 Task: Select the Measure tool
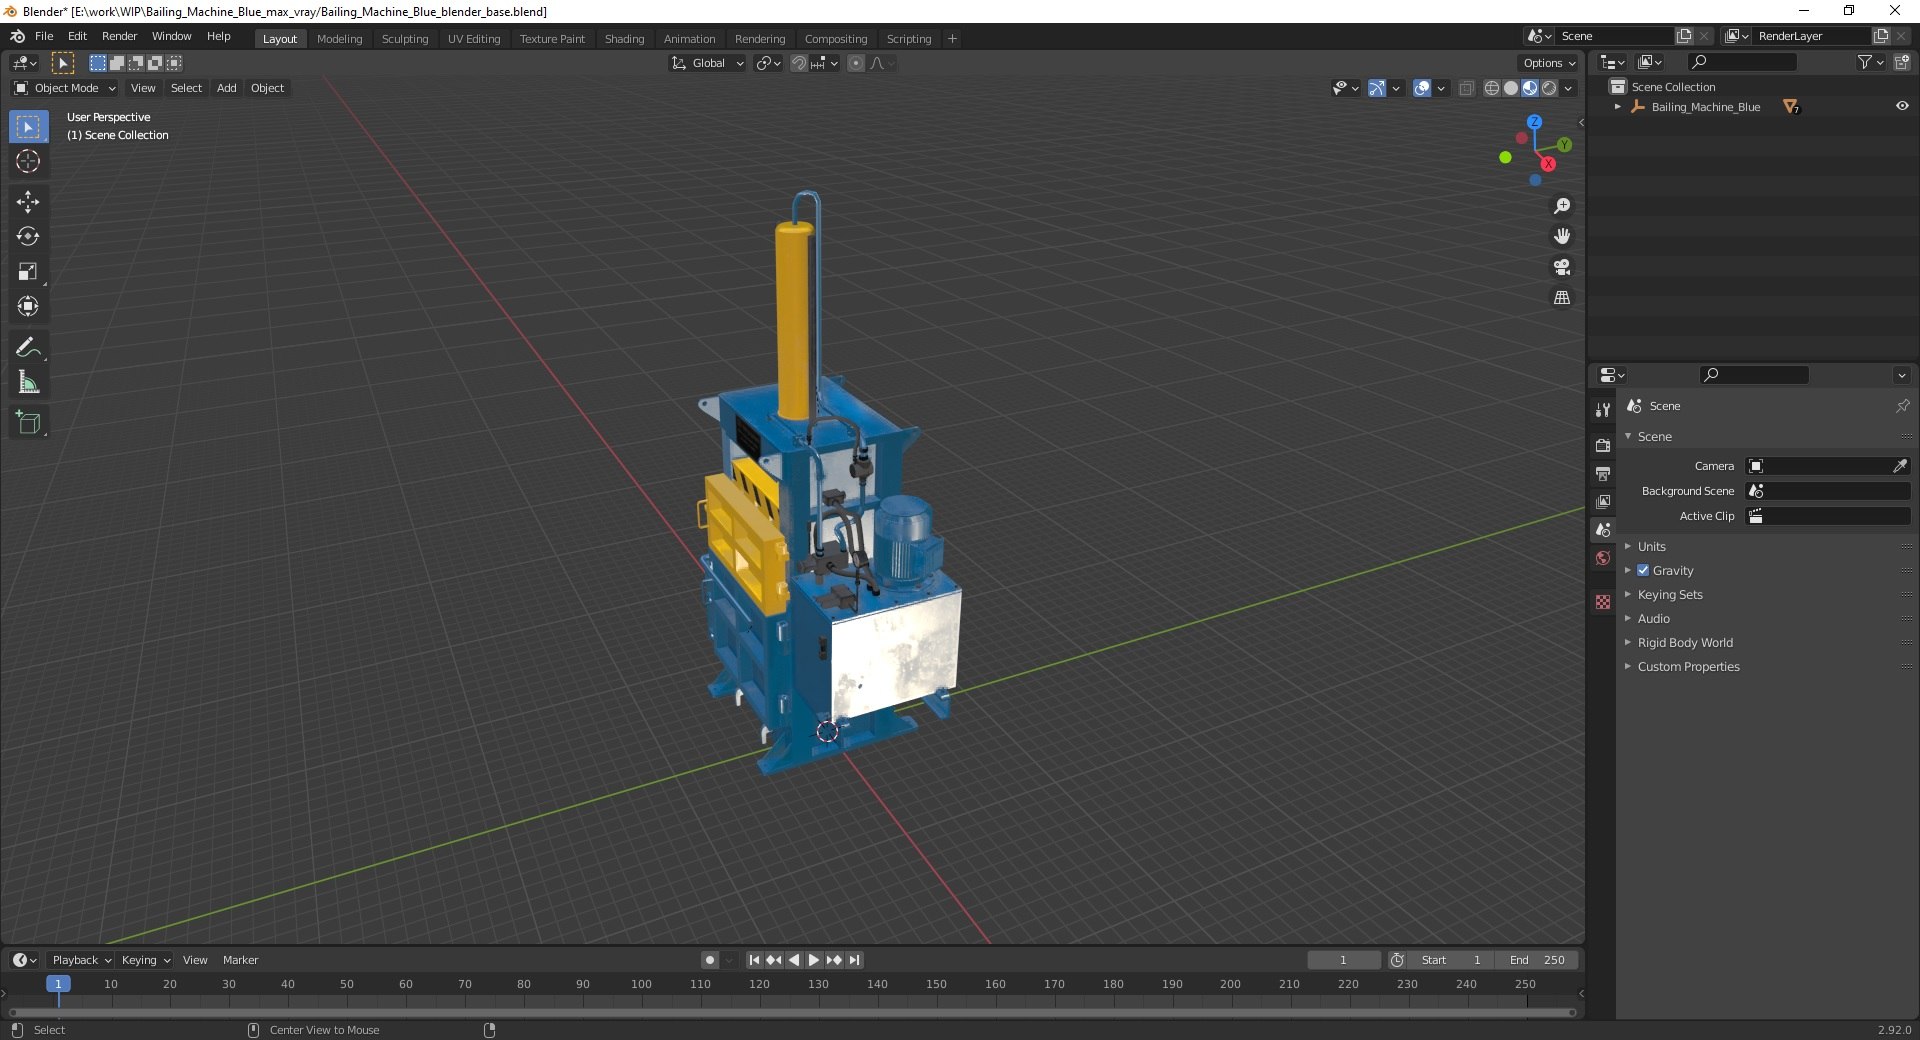28,382
